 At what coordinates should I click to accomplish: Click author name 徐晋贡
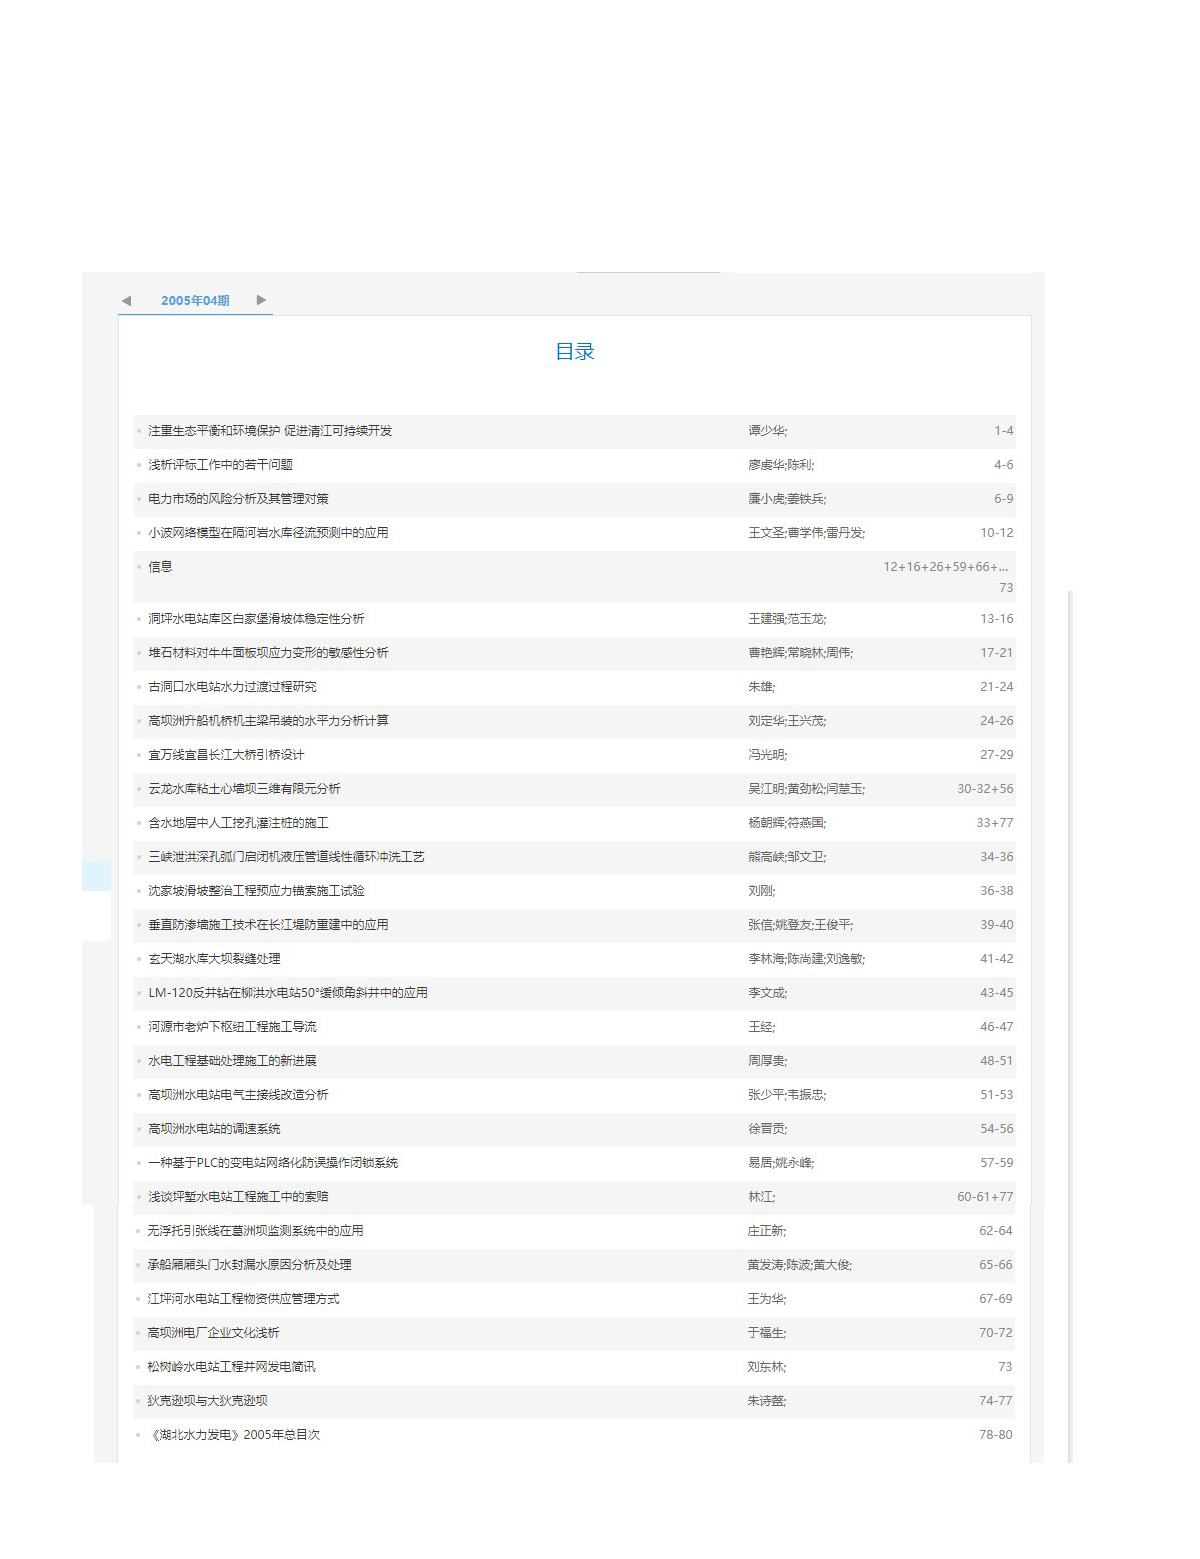point(768,1129)
